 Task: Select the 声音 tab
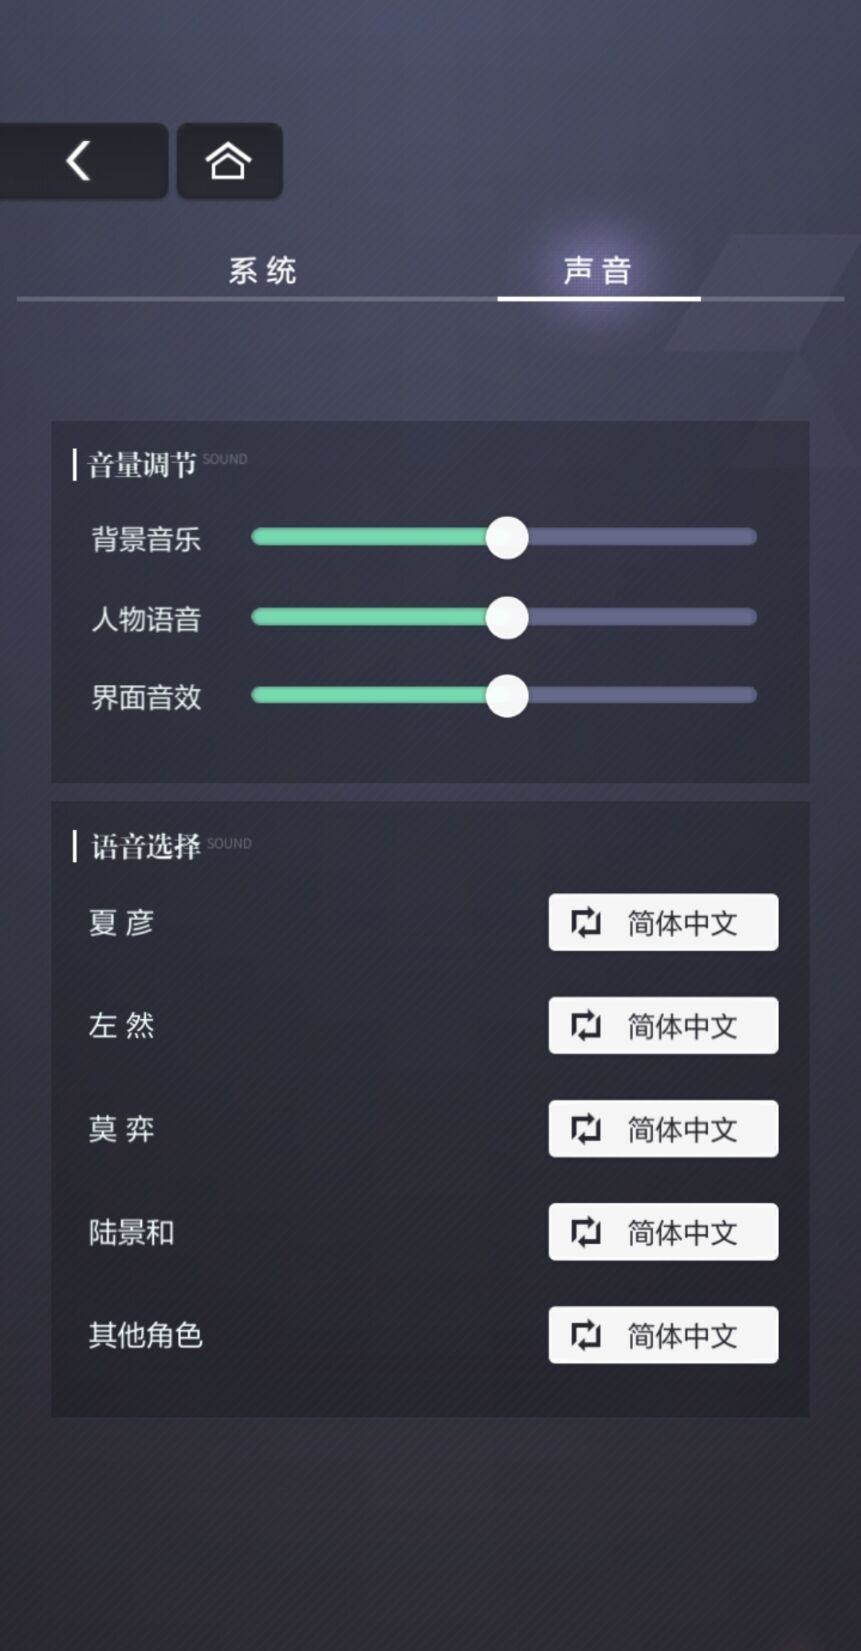coord(597,268)
